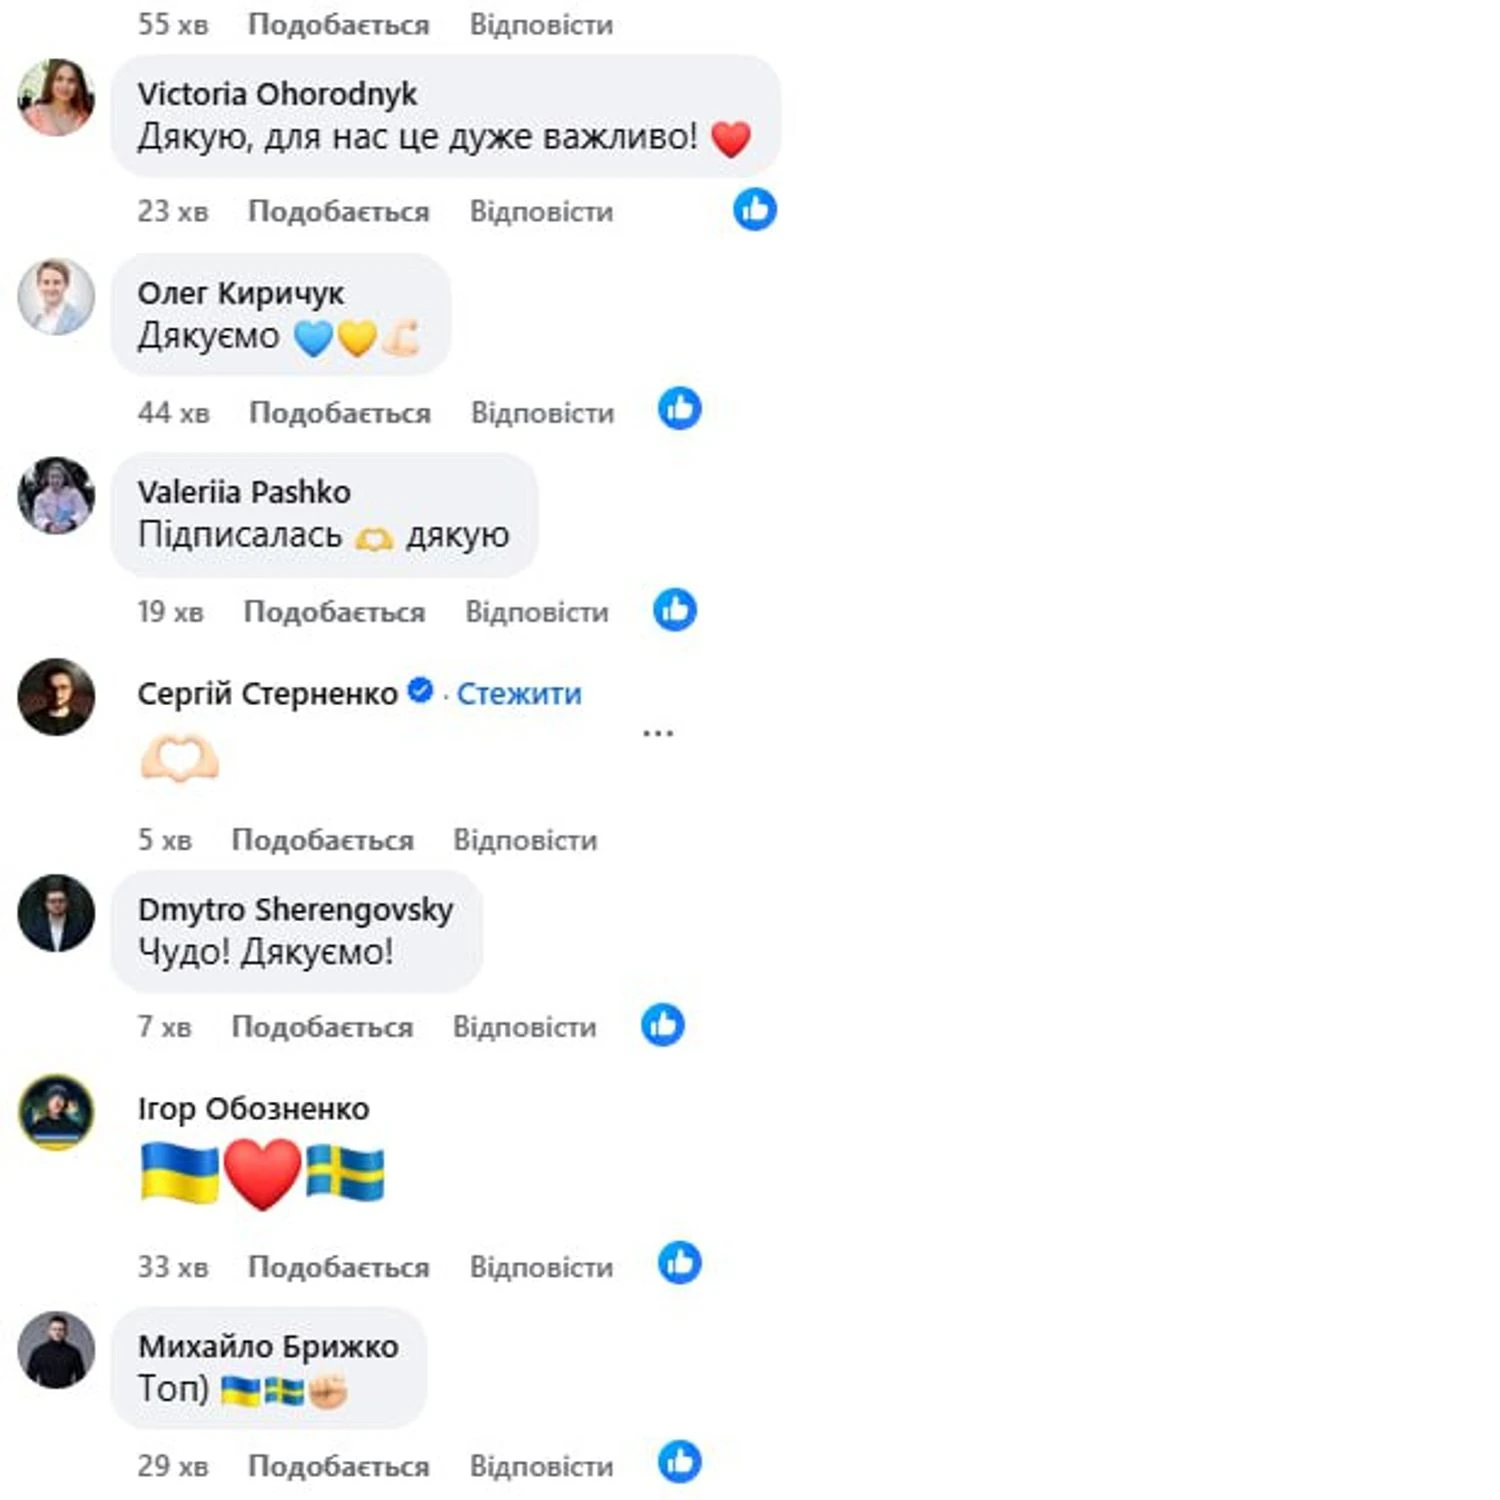
Task: Click Відповісти under Dmytro Sherengovsky's comment
Action: pos(525,1027)
